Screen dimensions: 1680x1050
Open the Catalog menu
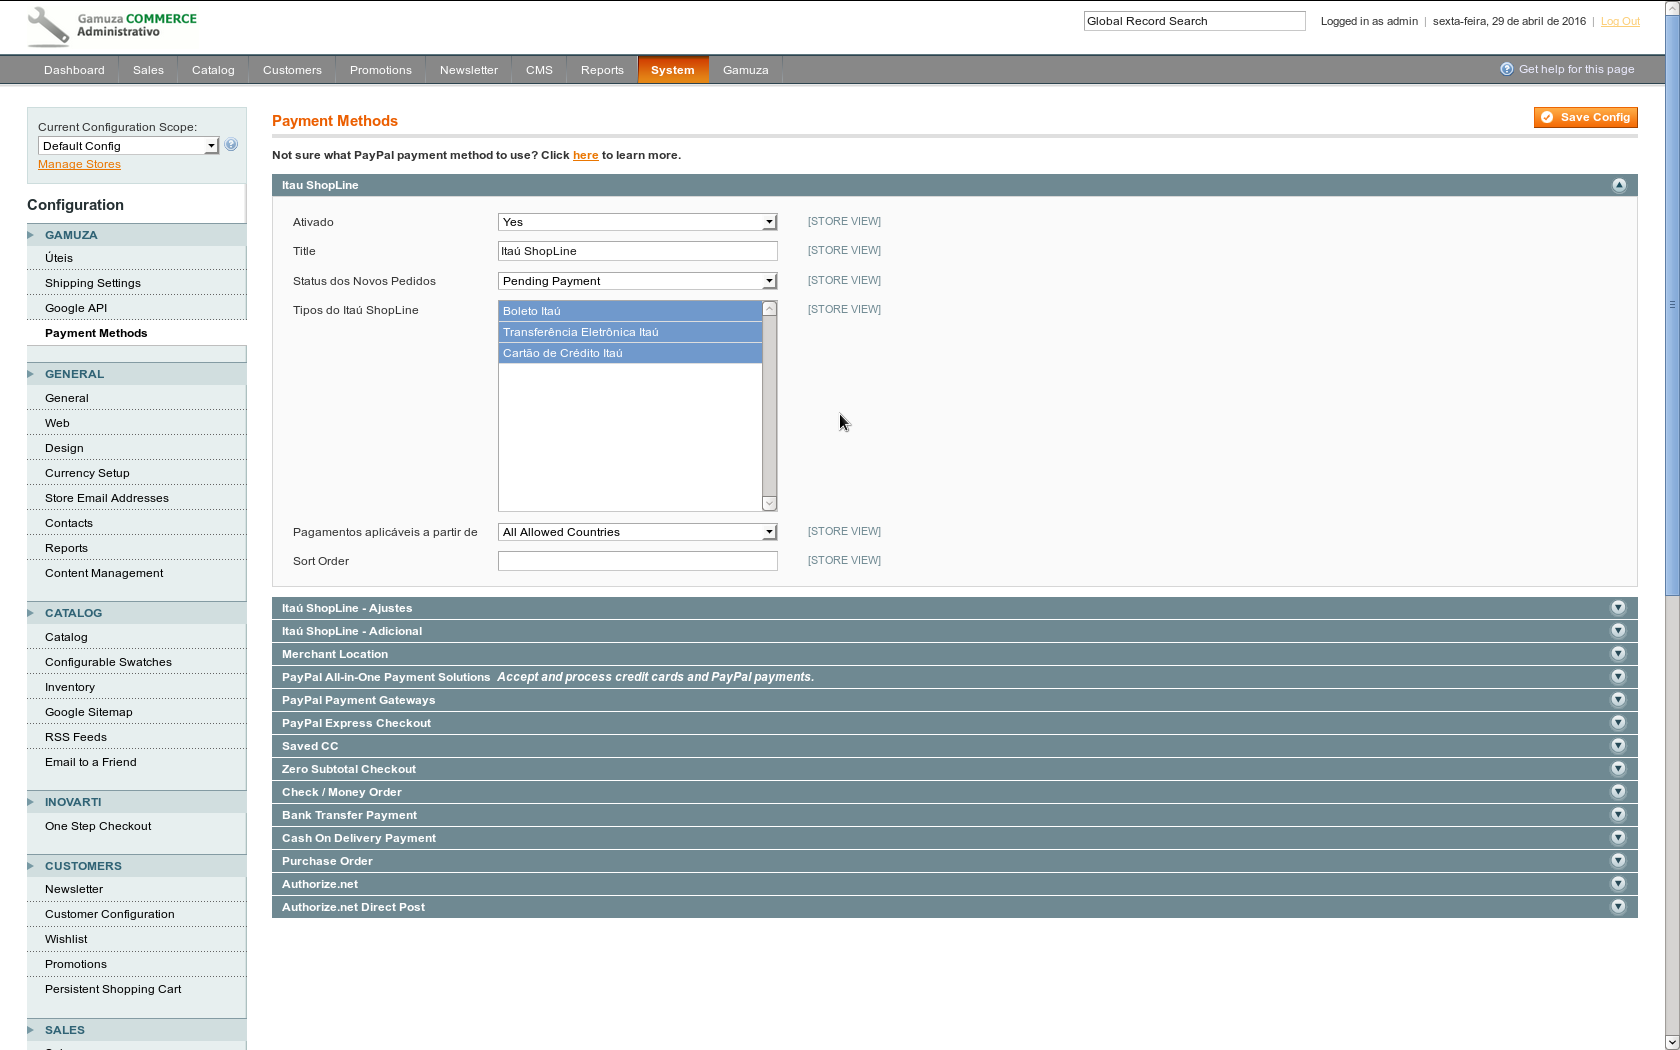[213, 70]
